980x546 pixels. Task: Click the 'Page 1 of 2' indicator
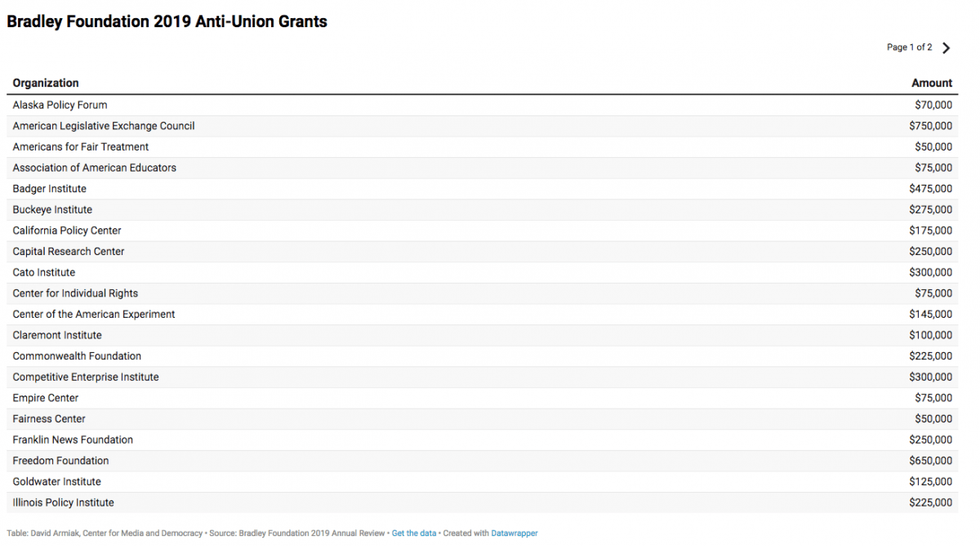point(909,48)
